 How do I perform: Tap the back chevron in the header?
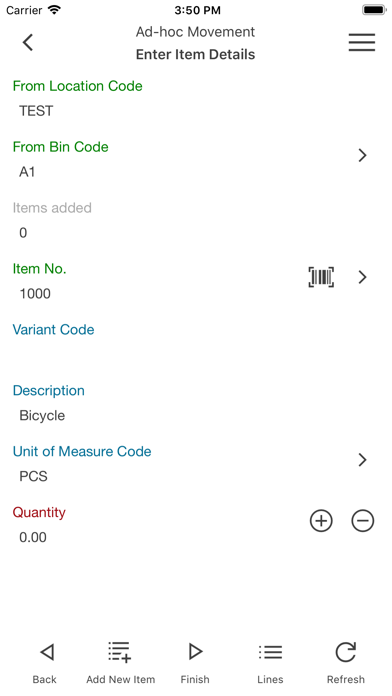tap(28, 43)
